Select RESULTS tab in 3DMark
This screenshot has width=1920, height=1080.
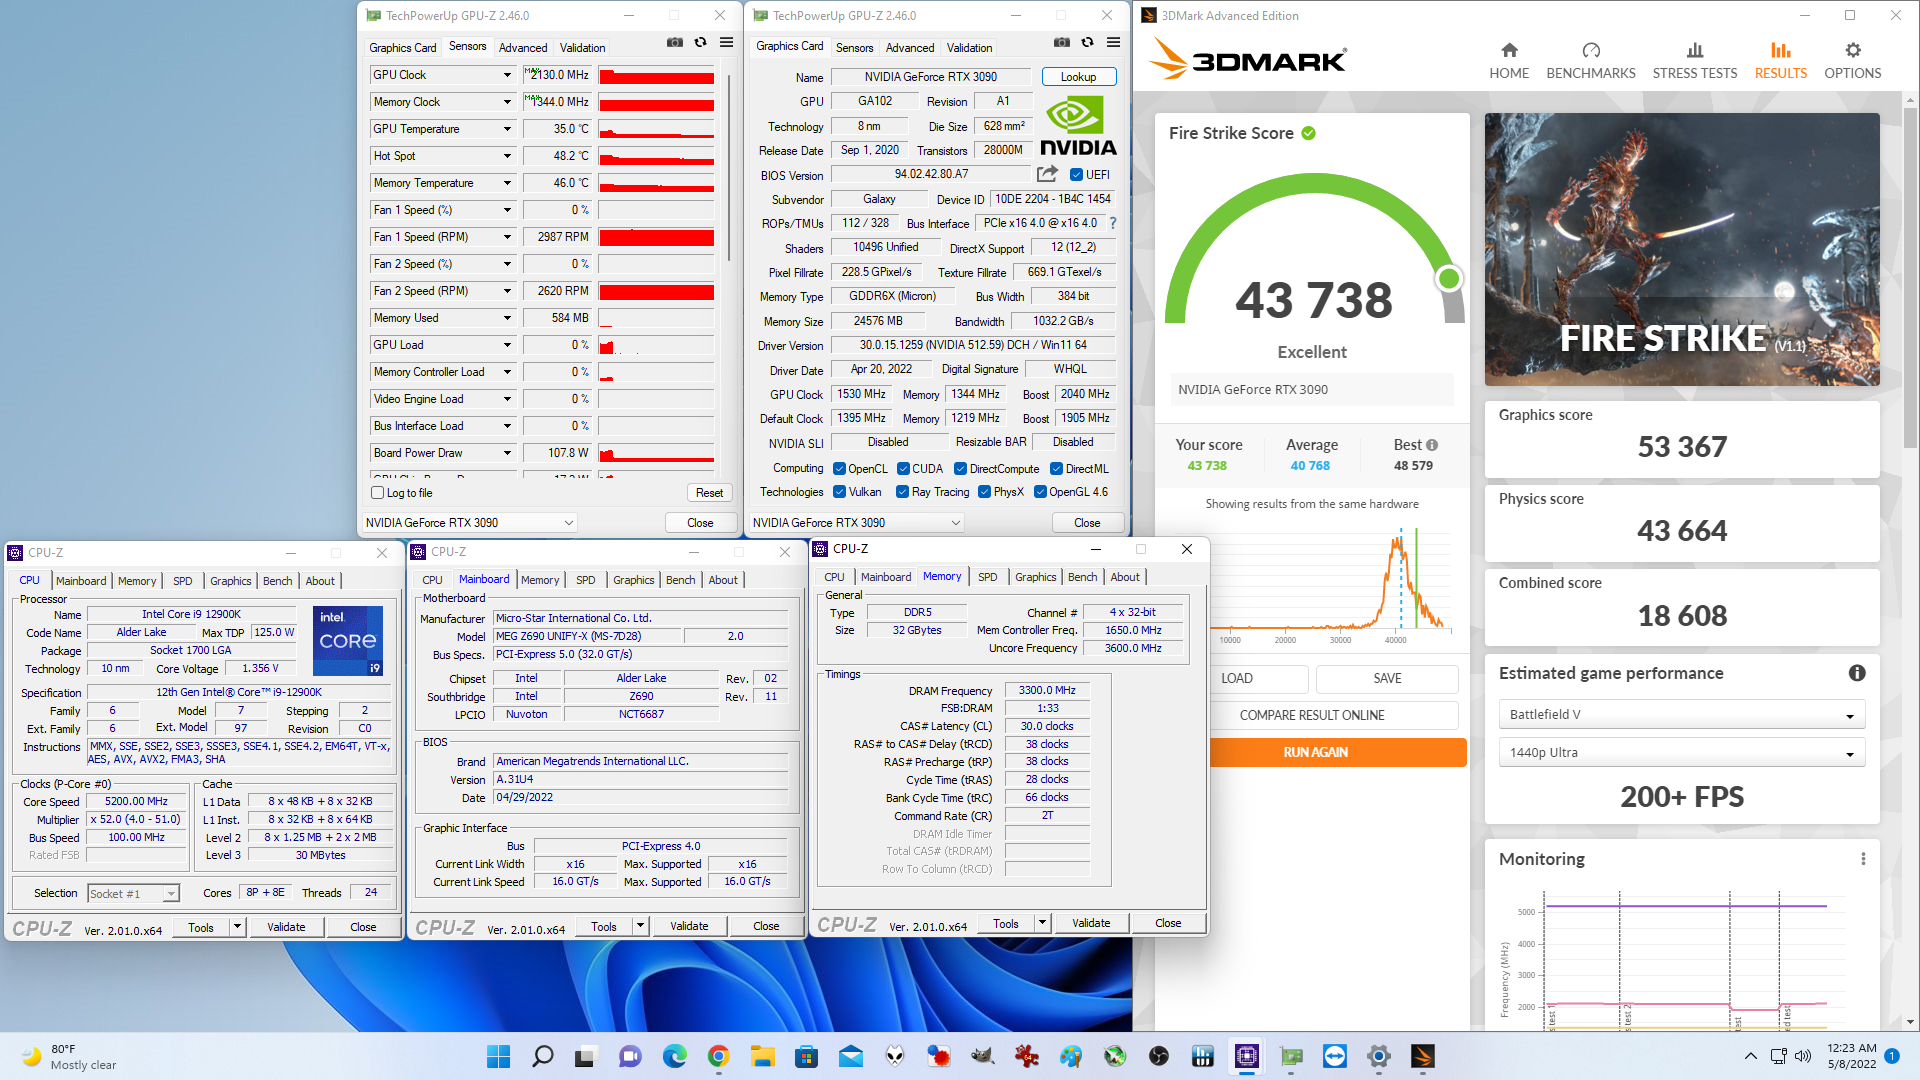click(1780, 61)
